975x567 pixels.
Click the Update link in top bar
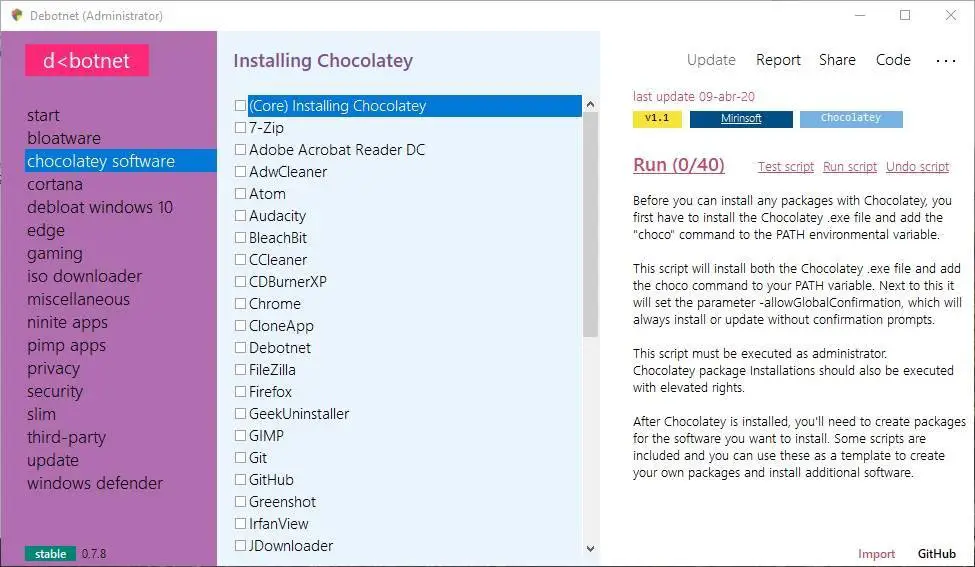point(711,60)
